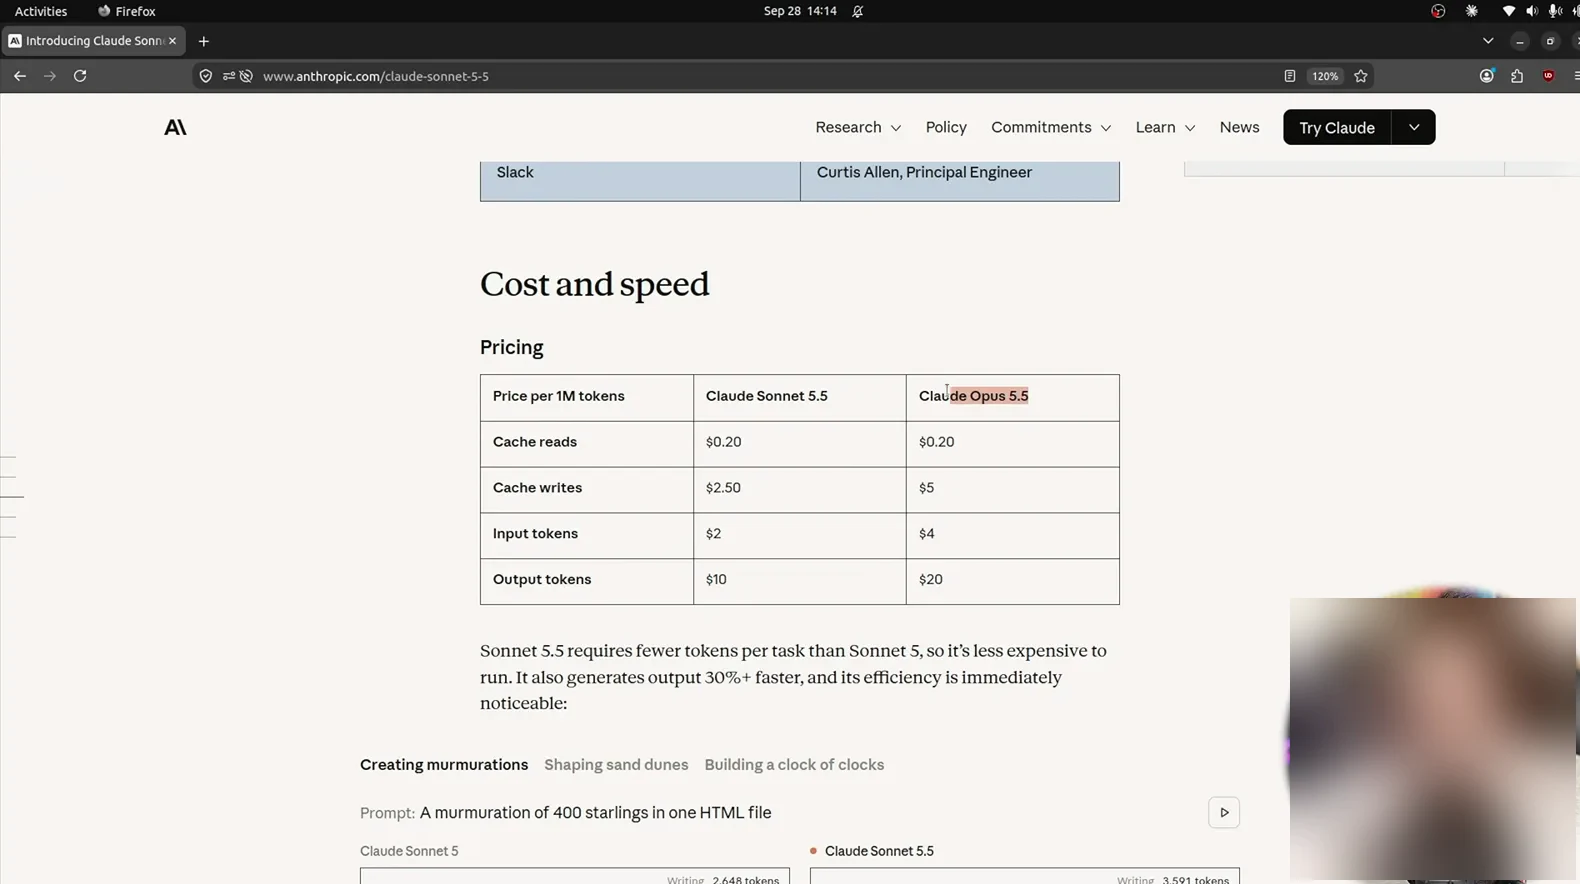Open the tracking protection shield icon
1580x884 pixels.
[206, 76]
